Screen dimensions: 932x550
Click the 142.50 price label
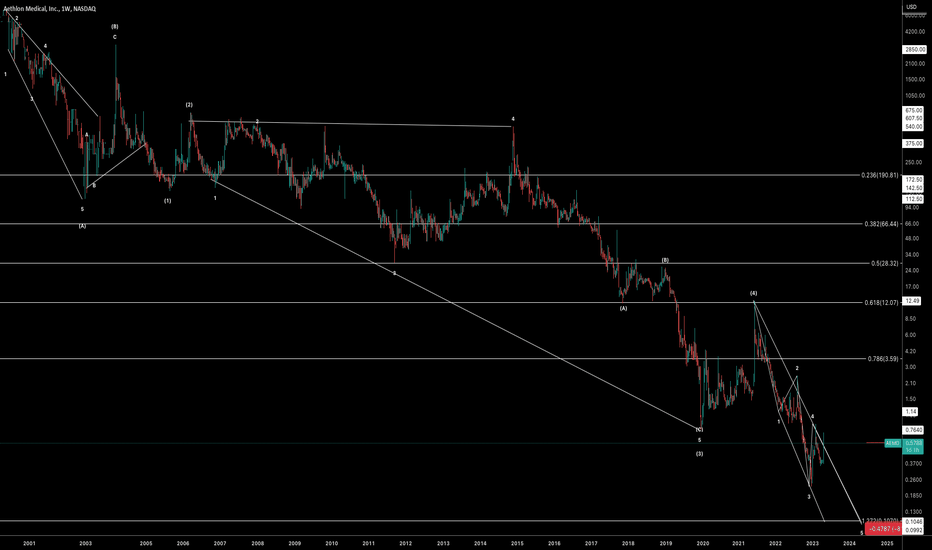coord(913,188)
